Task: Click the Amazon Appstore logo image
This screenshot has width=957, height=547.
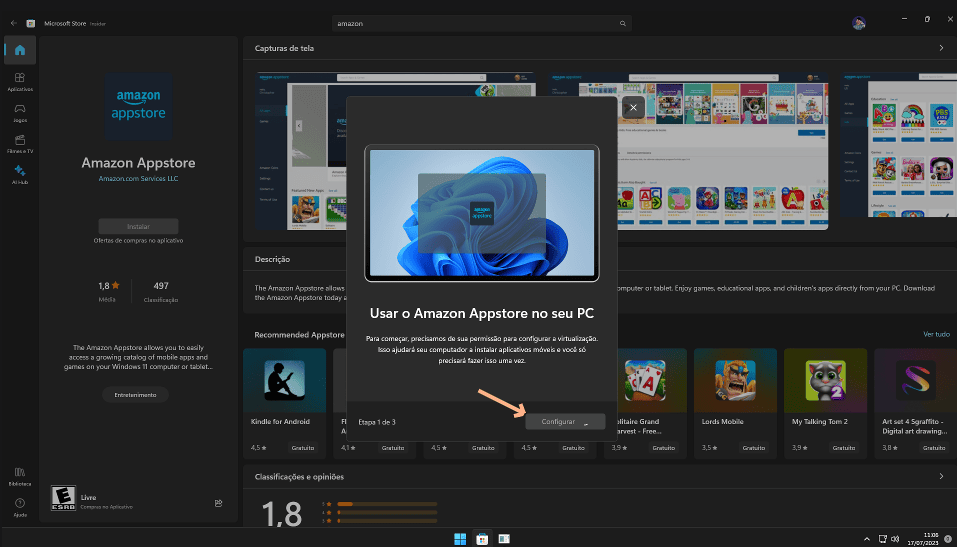Action: [x=139, y=107]
